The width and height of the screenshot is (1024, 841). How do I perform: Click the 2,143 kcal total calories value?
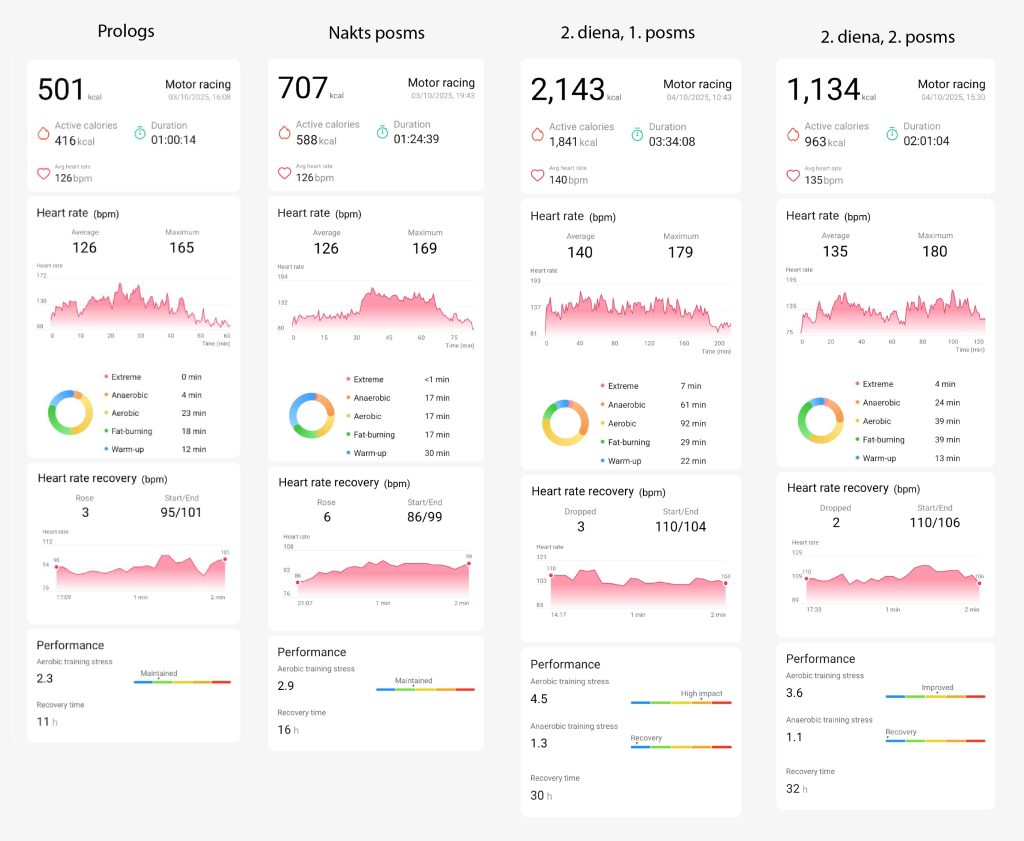coord(567,91)
